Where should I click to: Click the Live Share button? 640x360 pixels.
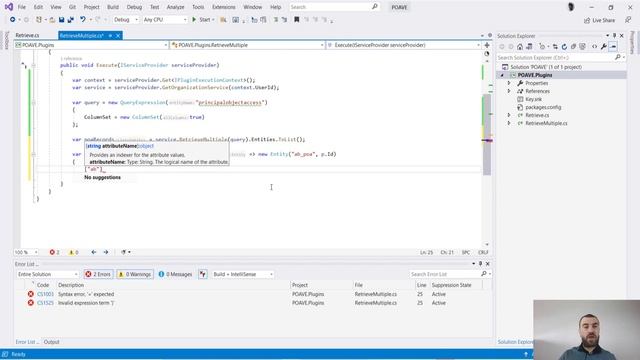[599, 20]
